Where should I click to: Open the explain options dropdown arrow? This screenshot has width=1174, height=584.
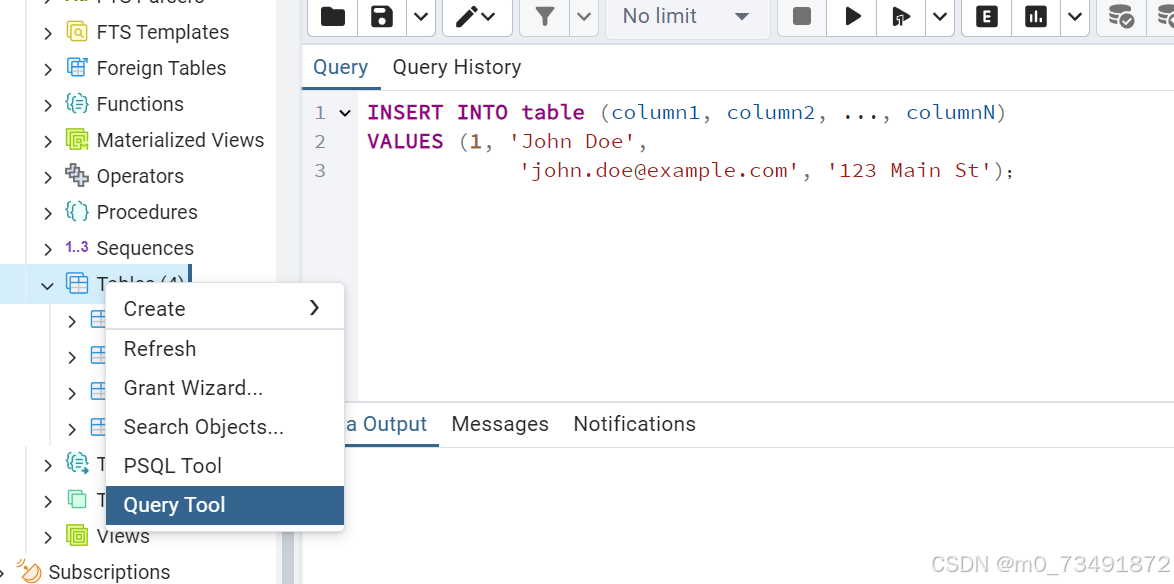click(1074, 16)
